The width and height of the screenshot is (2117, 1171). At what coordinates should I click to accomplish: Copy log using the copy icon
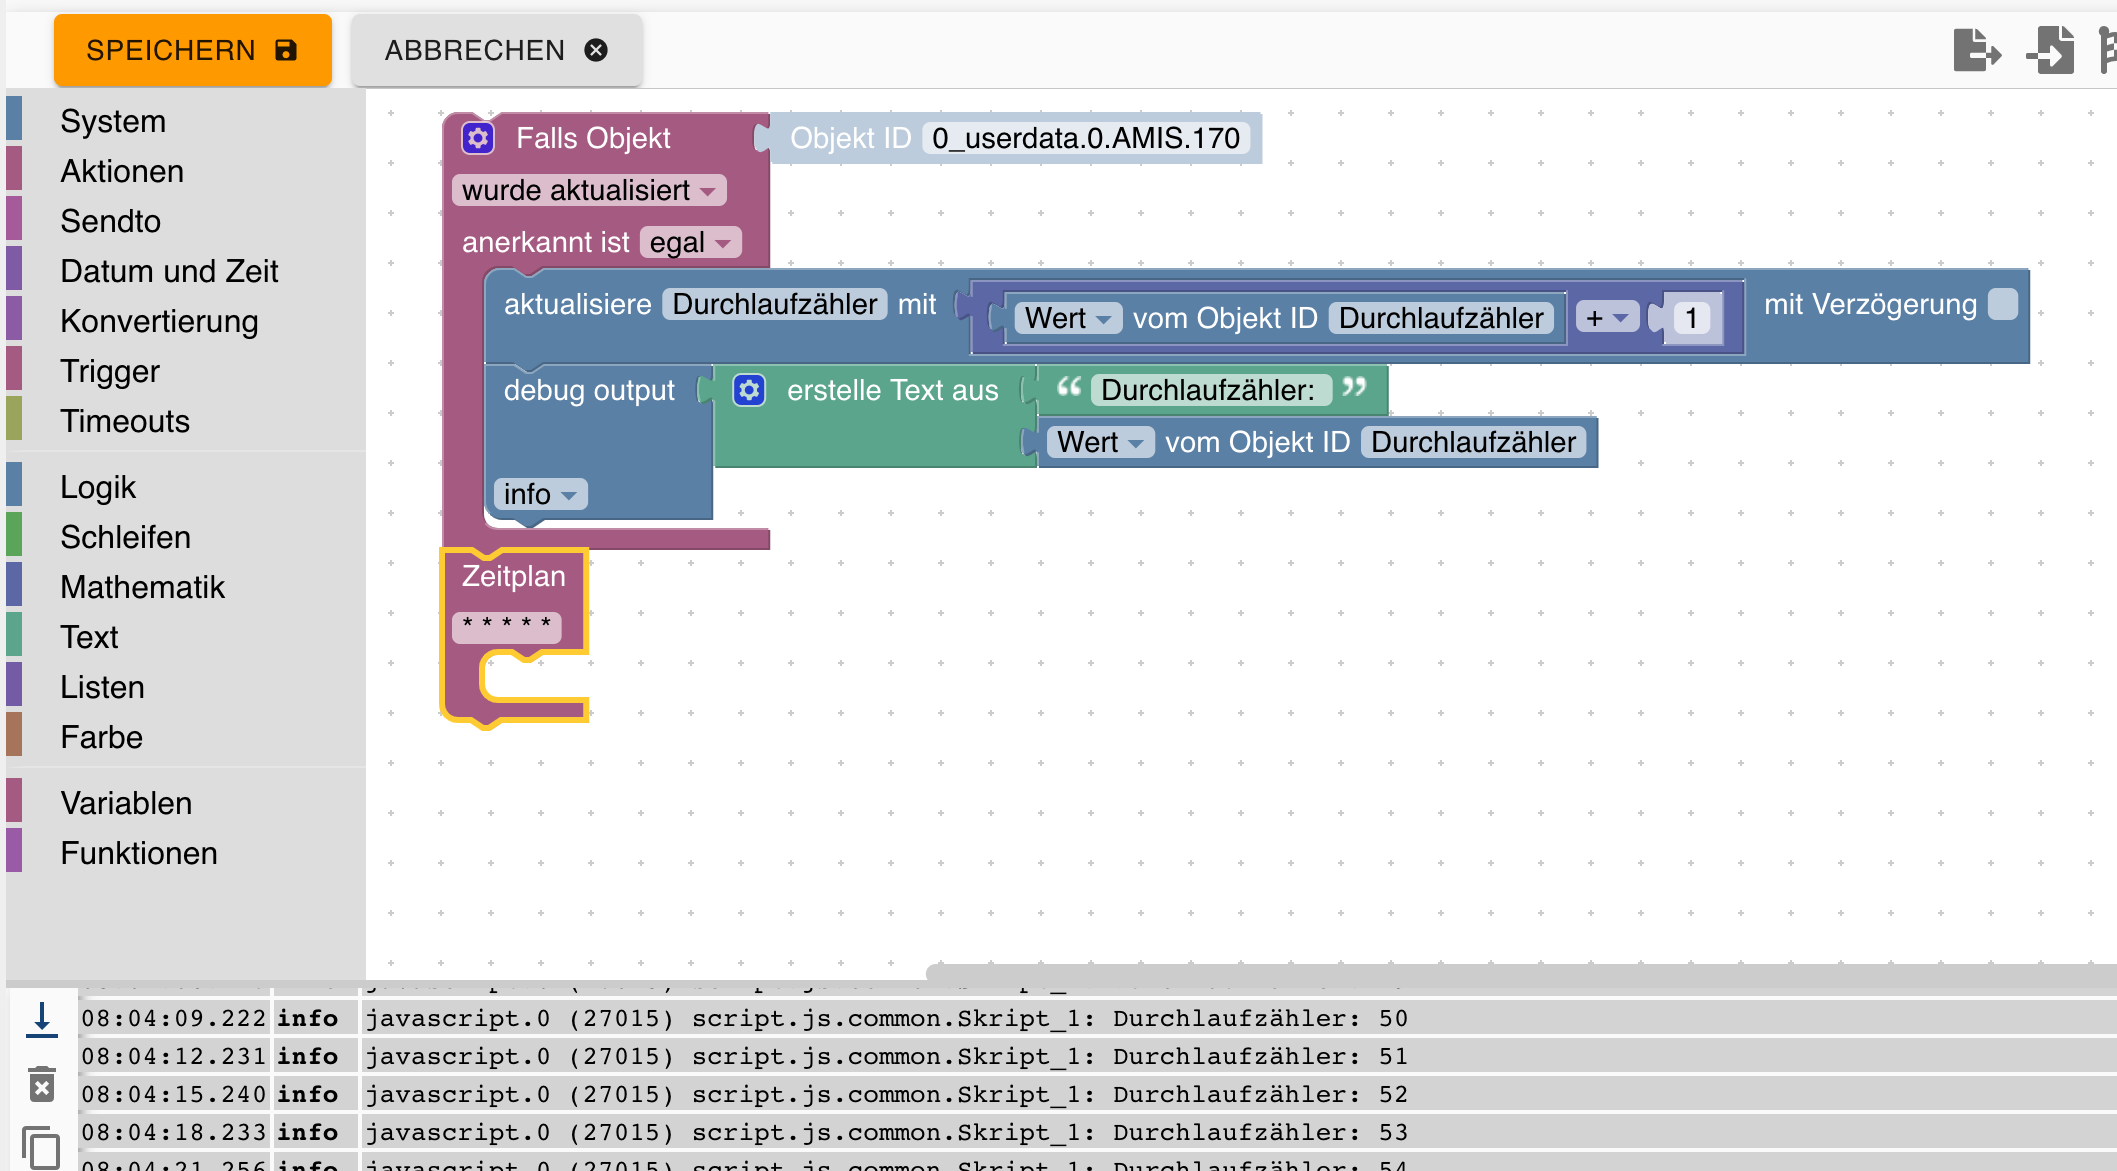click(x=42, y=1147)
